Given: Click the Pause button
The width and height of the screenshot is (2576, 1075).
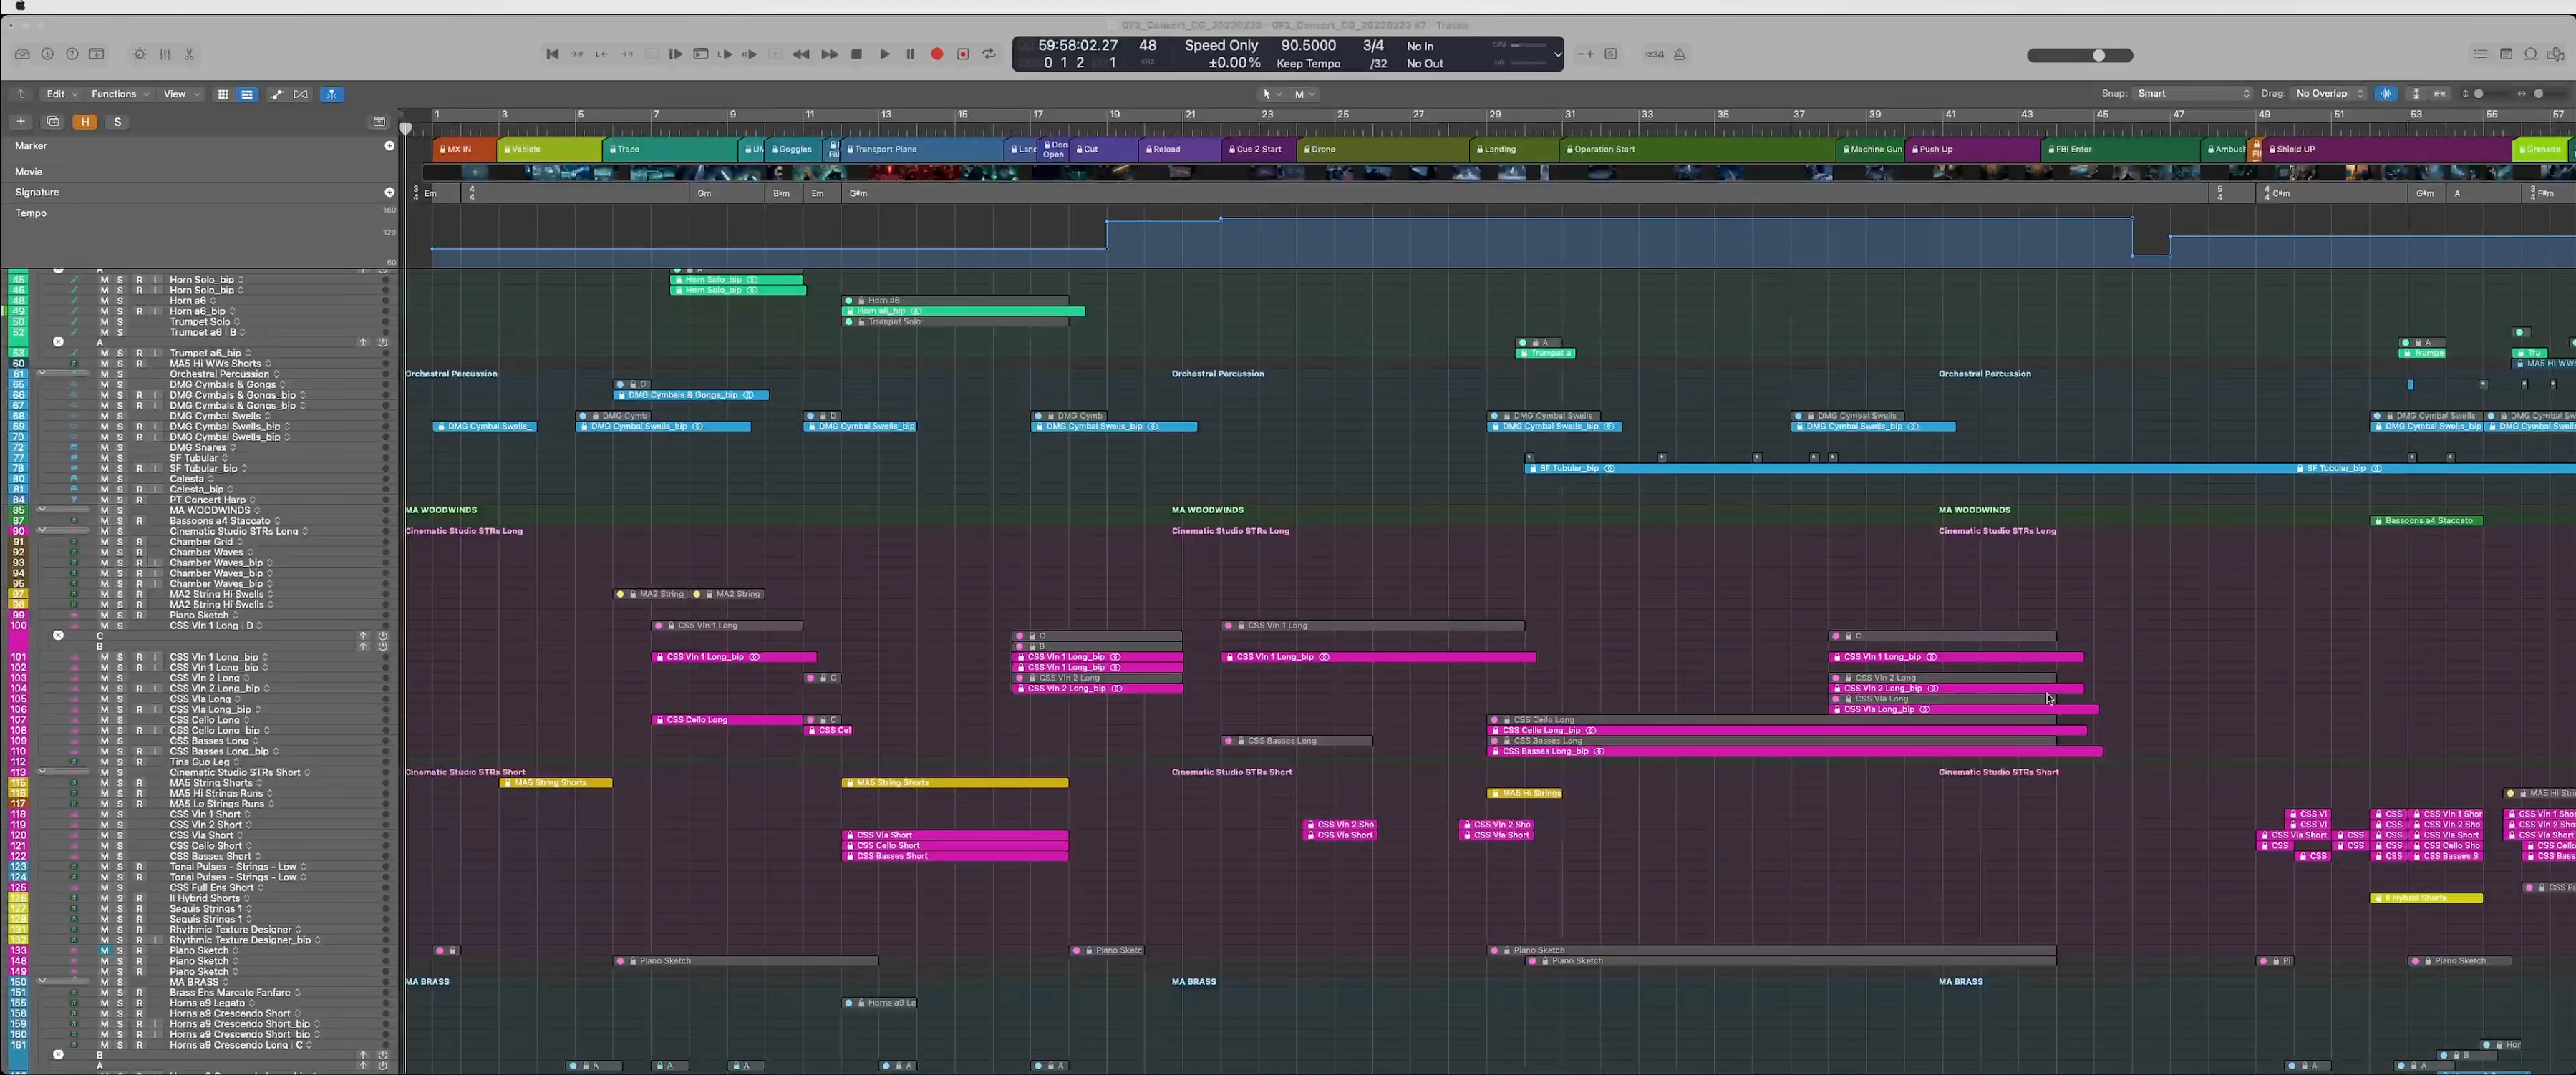Looking at the screenshot, I should point(910,54).
